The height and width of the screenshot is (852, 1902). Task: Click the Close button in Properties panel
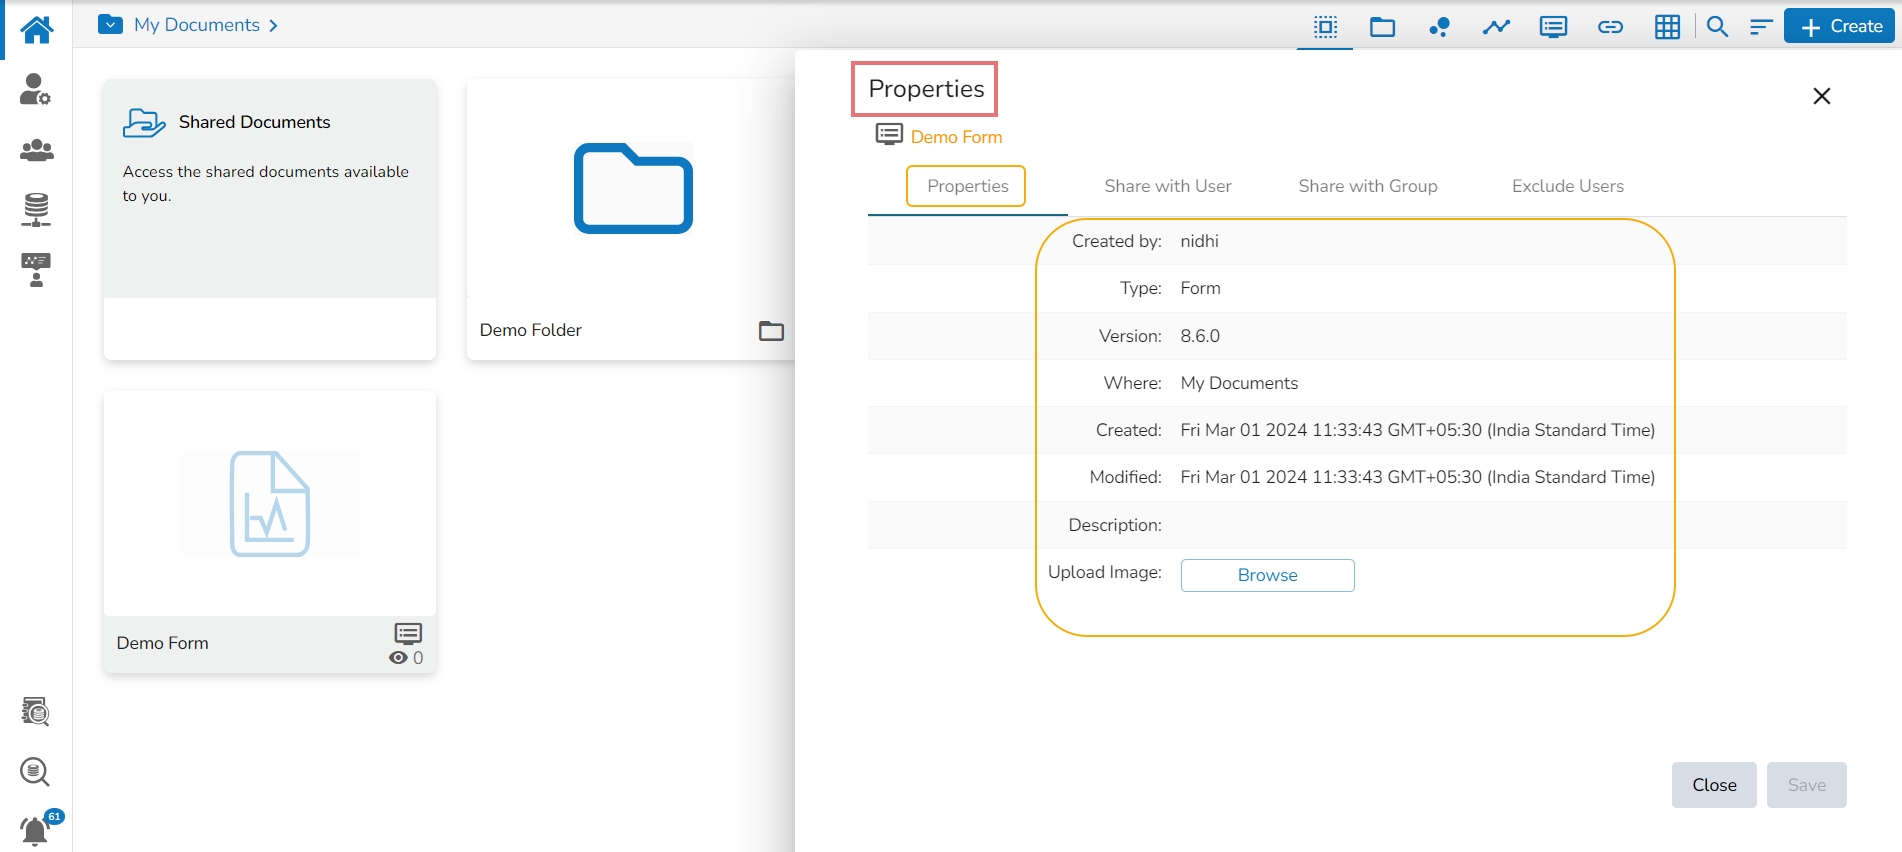1714,785
